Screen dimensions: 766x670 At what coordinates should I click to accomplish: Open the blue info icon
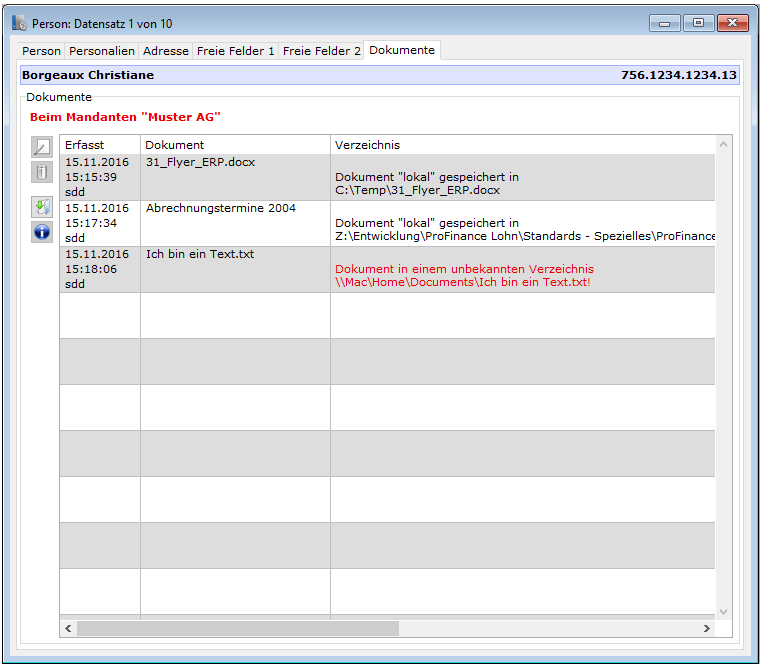click(x=41, y=232)
